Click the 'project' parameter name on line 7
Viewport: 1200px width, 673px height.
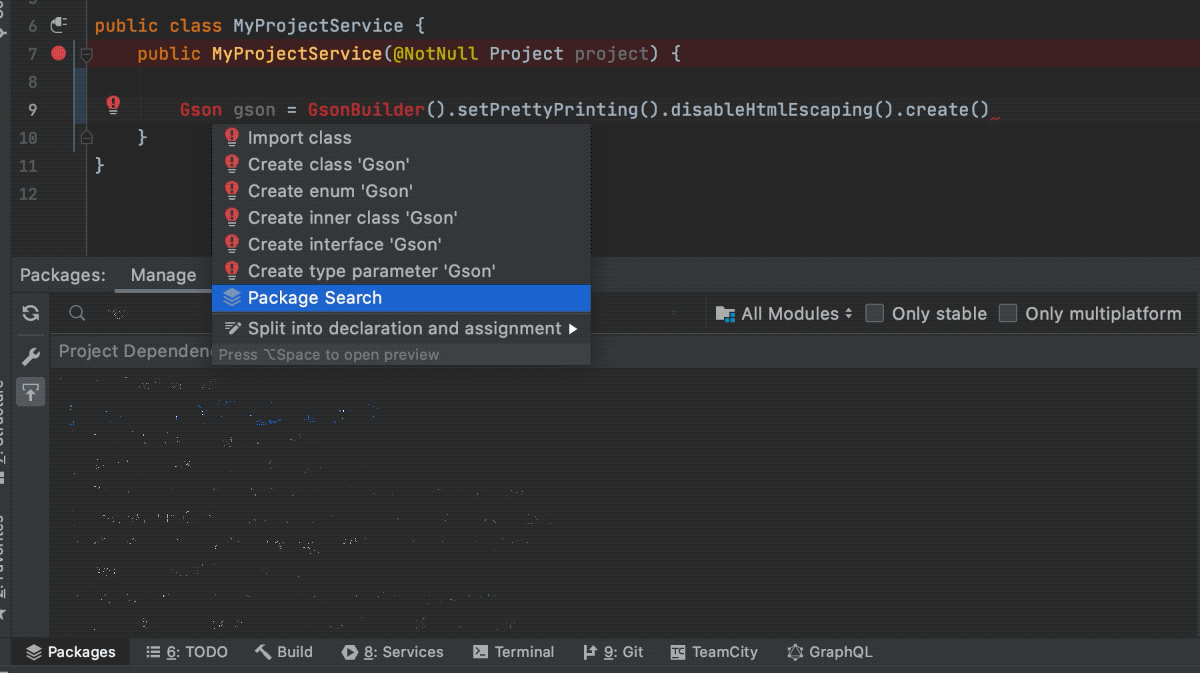click(612, 53)
